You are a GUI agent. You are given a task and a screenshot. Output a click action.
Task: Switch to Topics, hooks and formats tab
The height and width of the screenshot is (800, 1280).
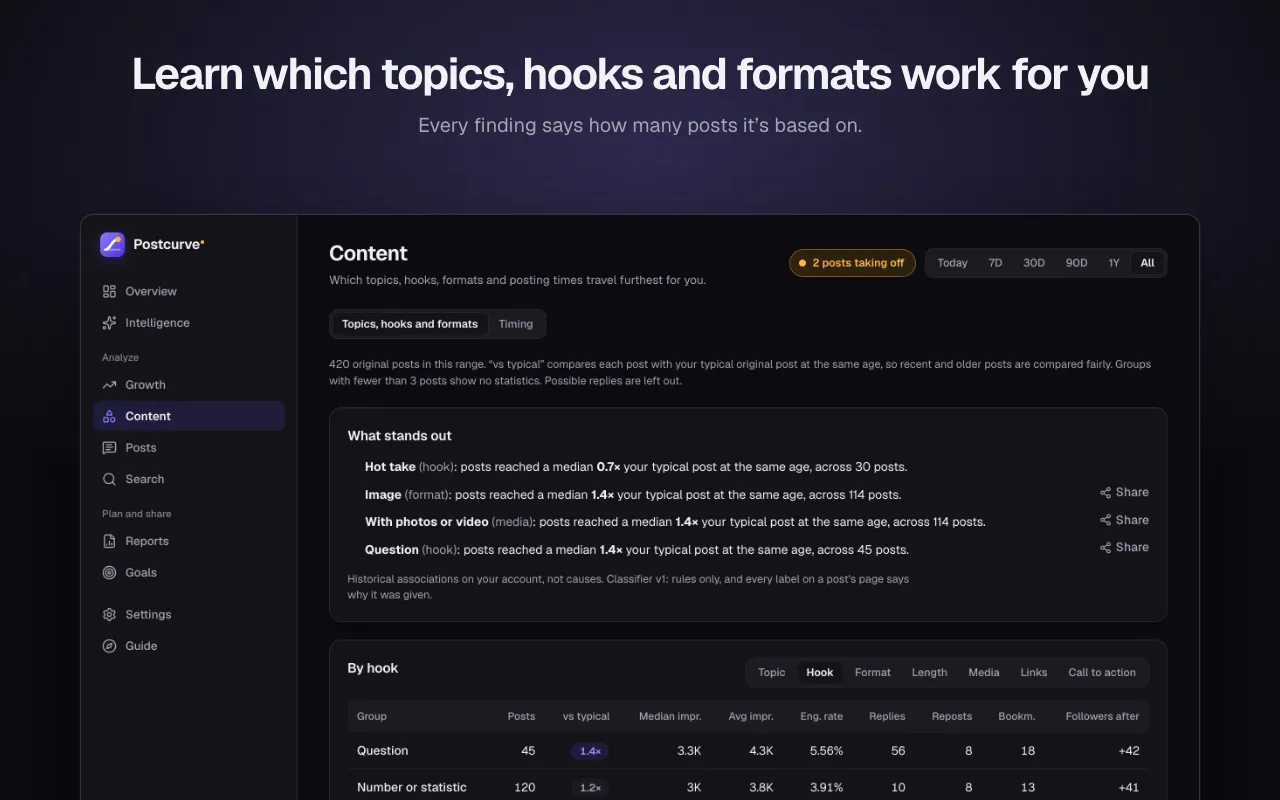click(410, 324)
